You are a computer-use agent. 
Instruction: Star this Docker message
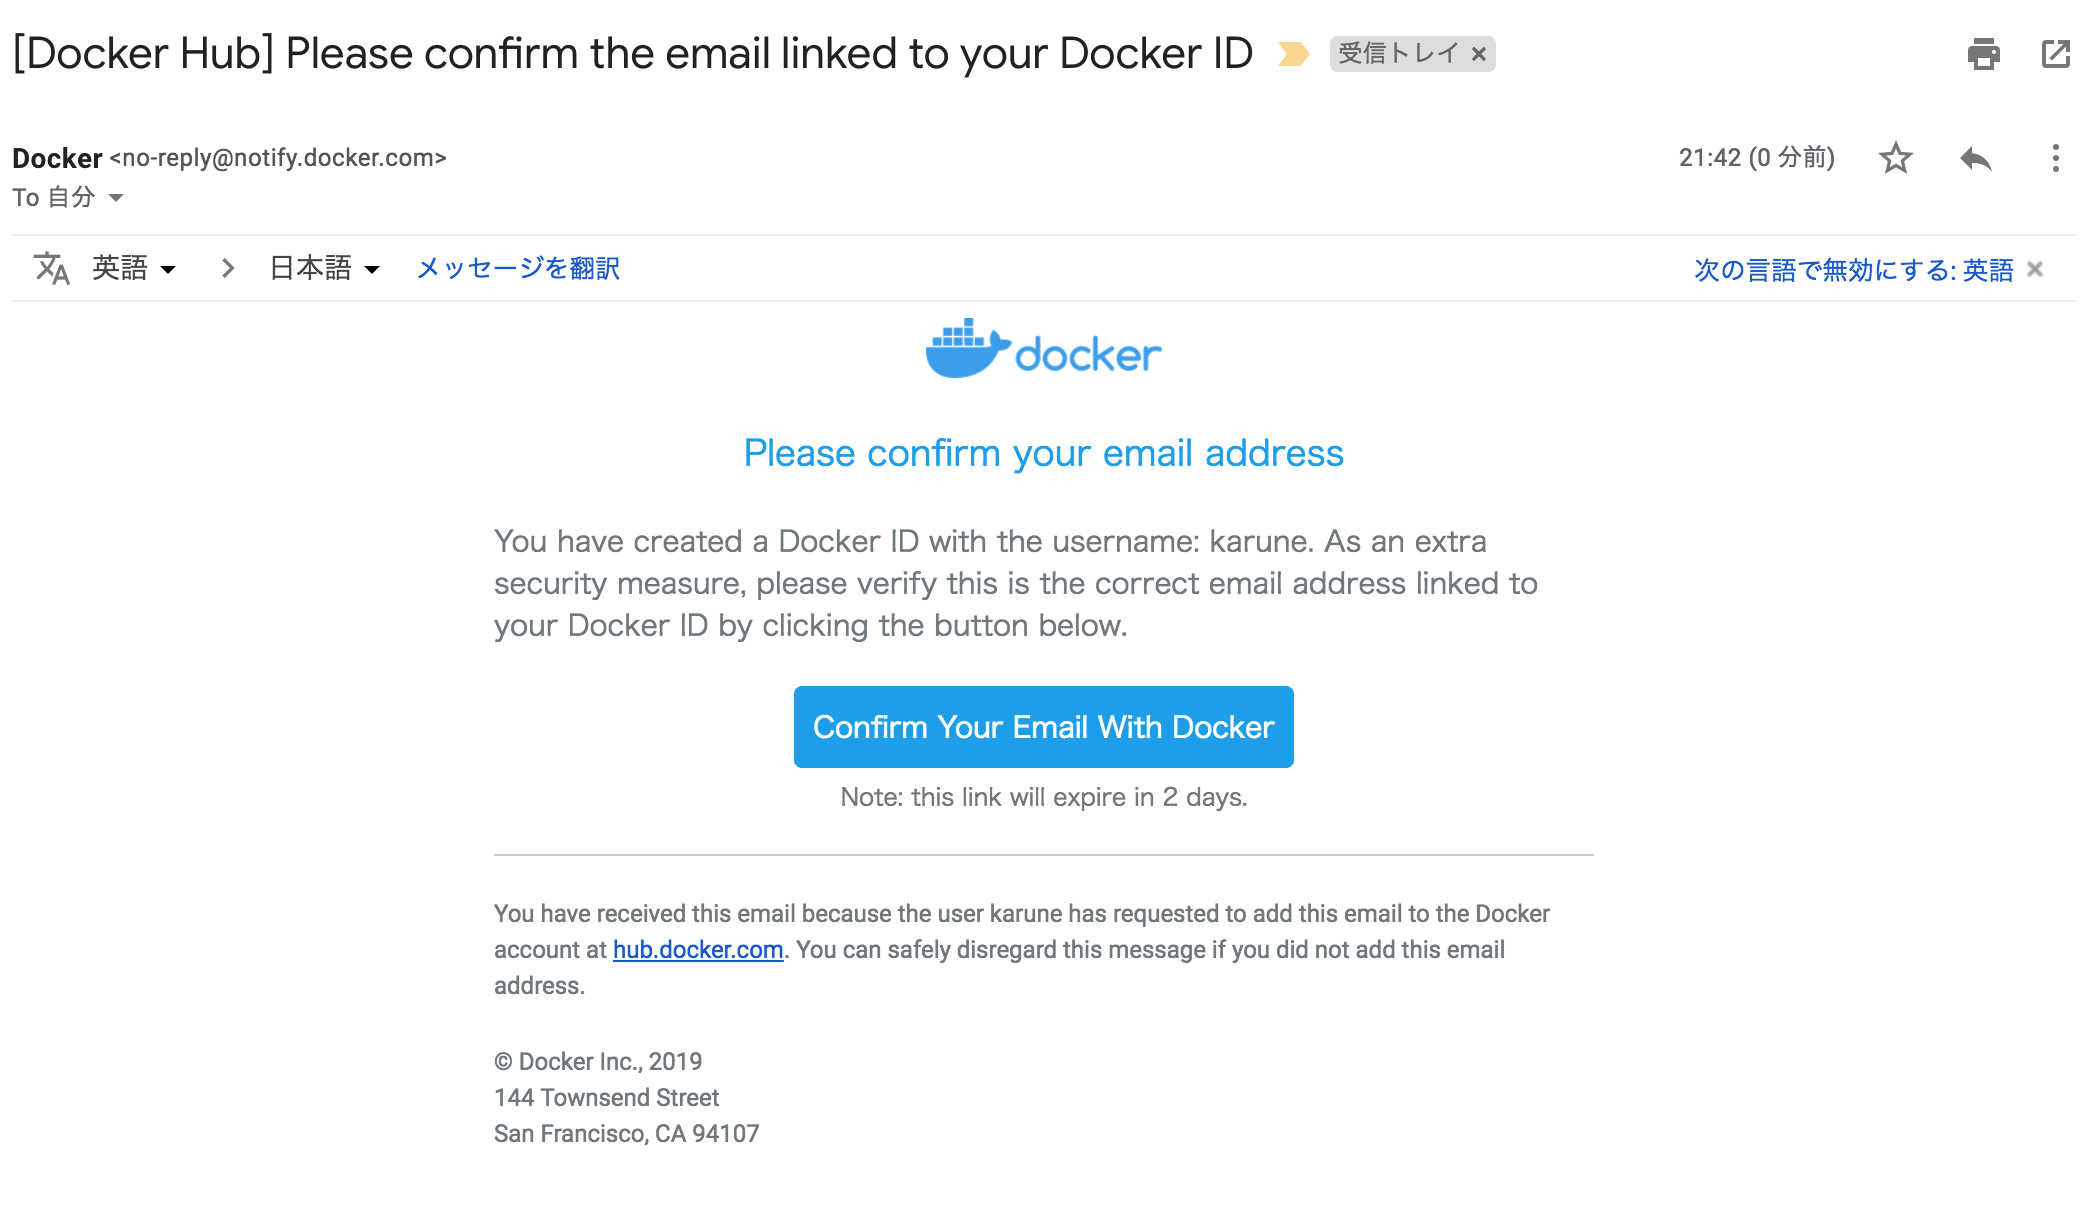pyautogui.click(x=1895, y=158)
